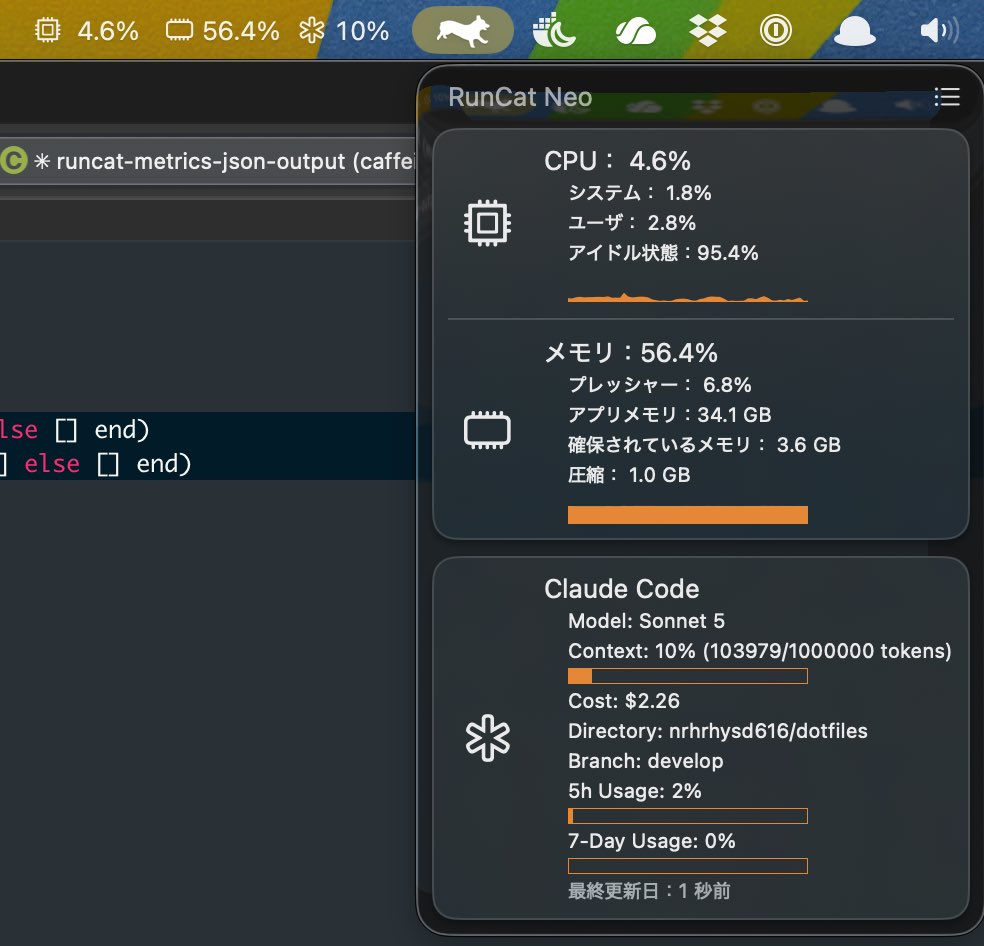The width and height of the screenshot is (984, 946).
Task: Click the code line ending 'else [] end)'
Action: tap(95, 465)
